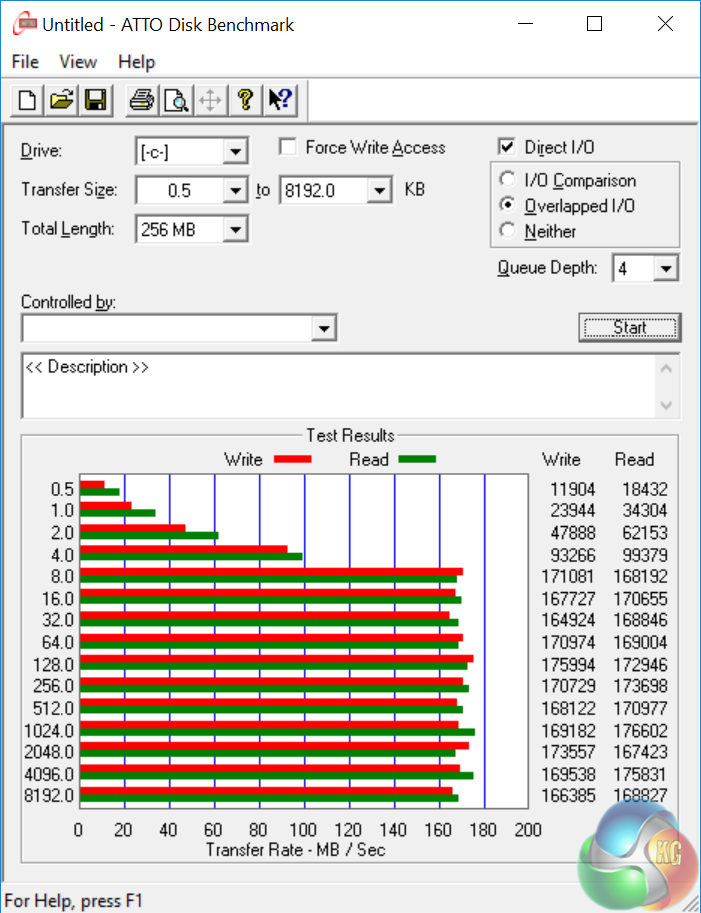Click the KB unit label
The height and width of the screenshot is (913, 701).
point(415,189)
